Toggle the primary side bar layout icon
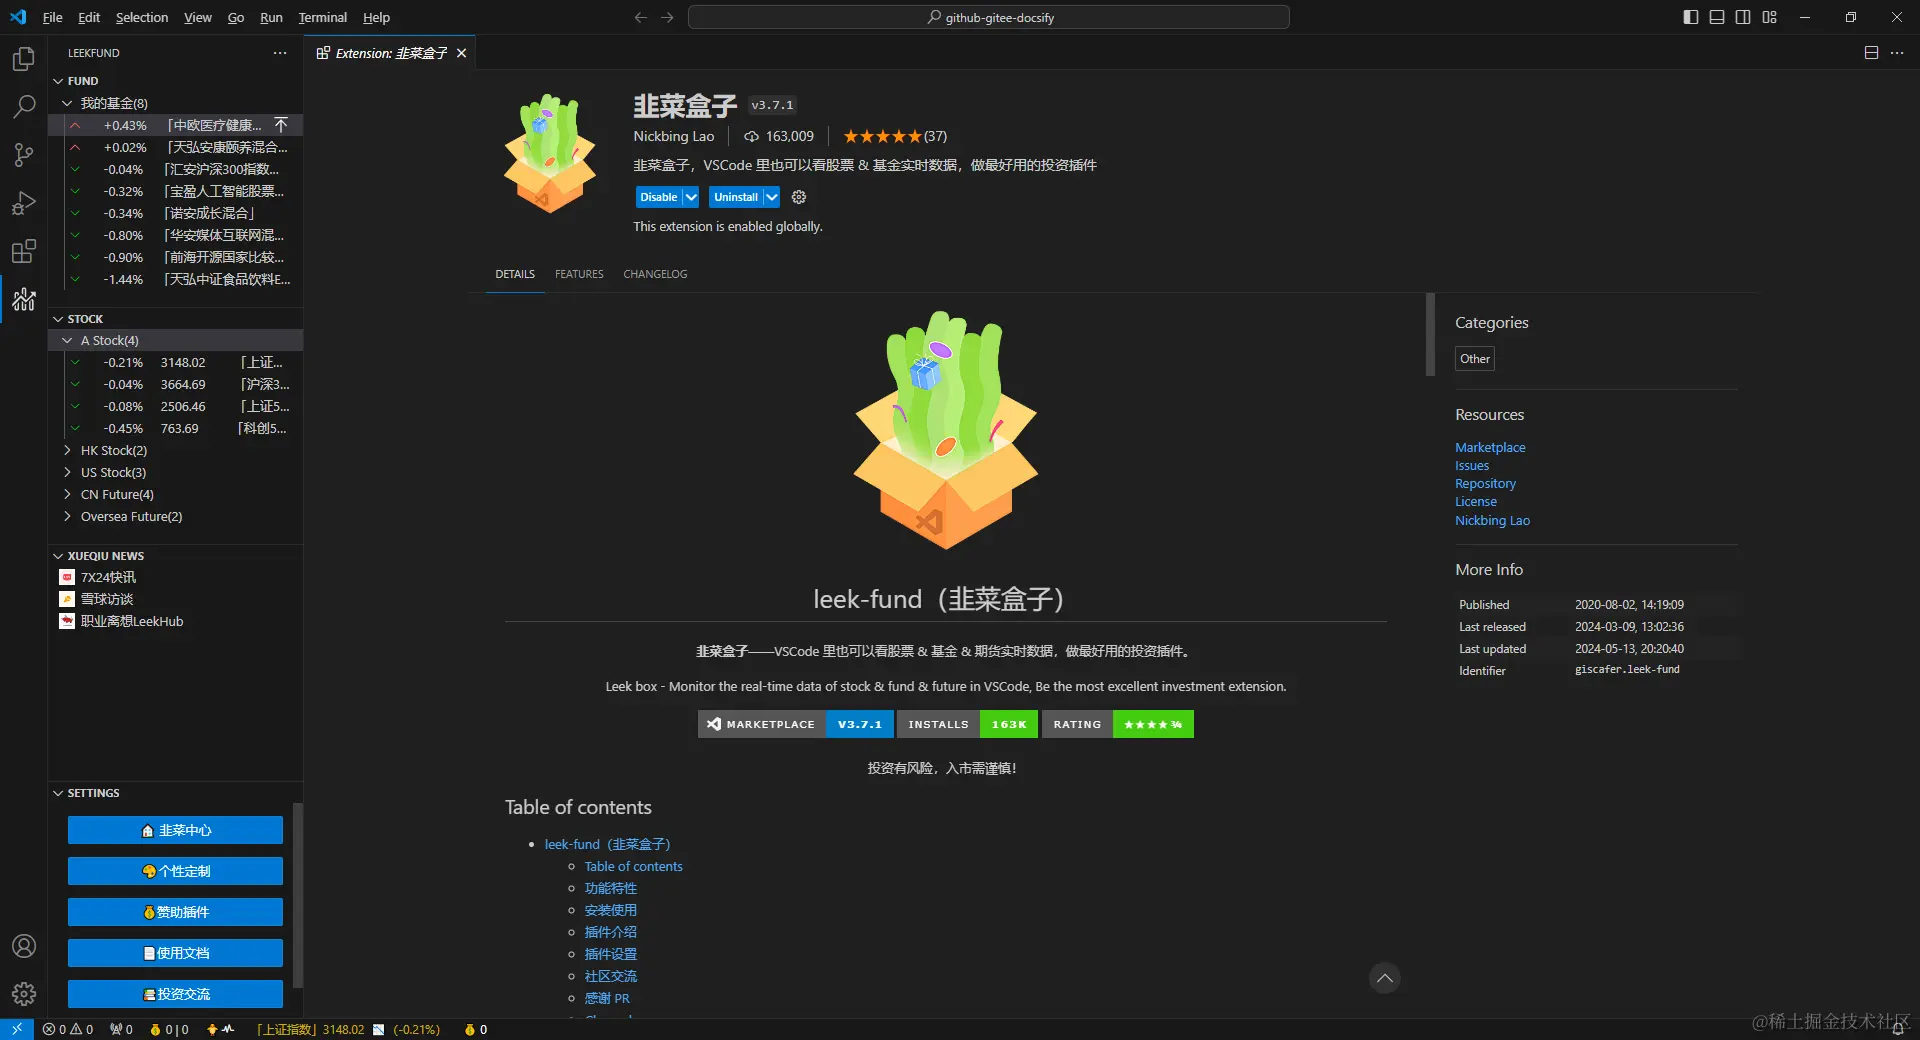This screenshot has width=1920, height=1040. (1691, 17)
